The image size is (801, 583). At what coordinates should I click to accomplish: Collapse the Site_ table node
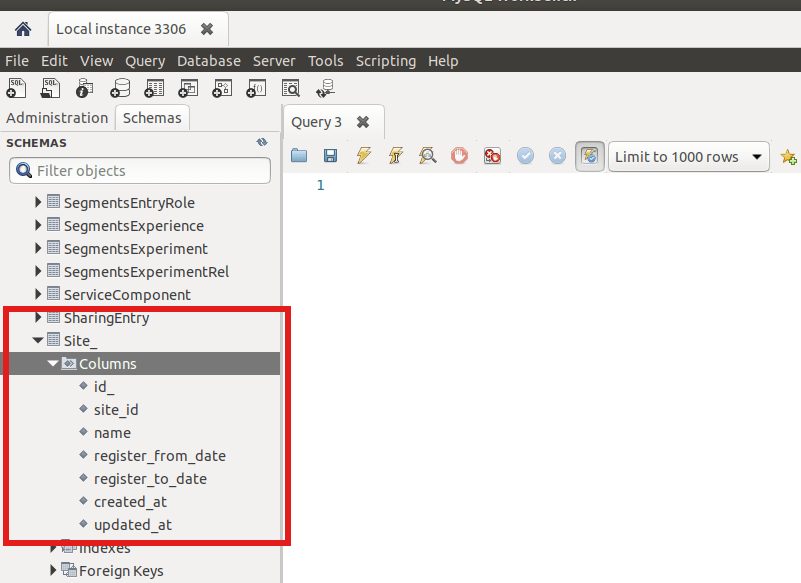click(x=38, y=341)
